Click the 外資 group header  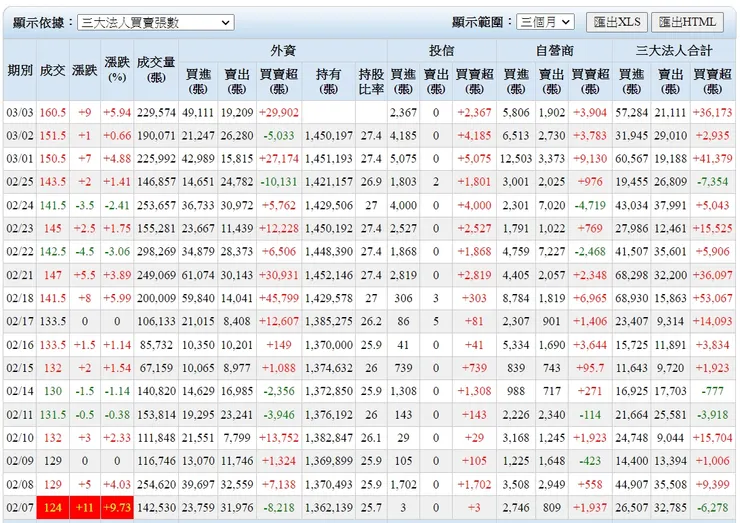tap(283, 51)
